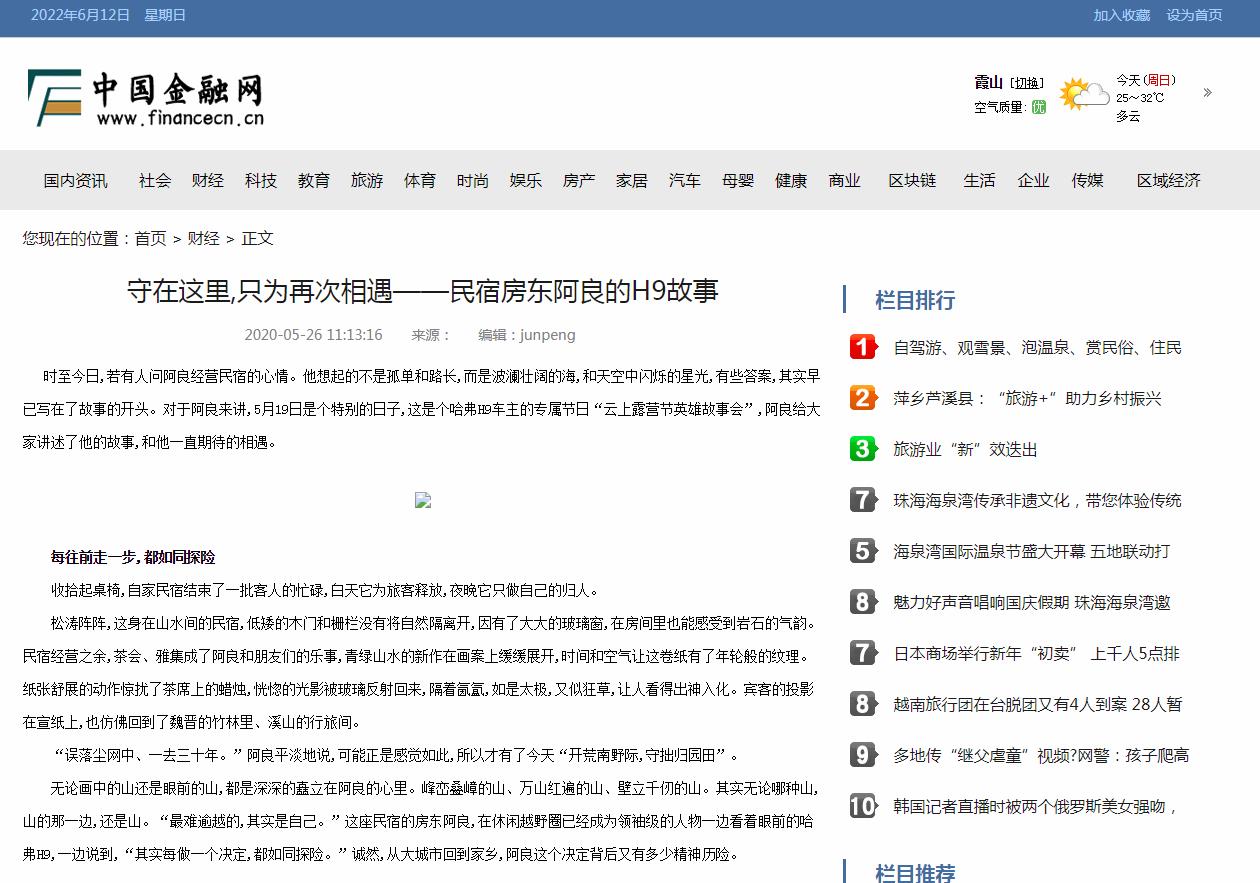
Task: Go to the 房产 section
Action: click(579, 180)
